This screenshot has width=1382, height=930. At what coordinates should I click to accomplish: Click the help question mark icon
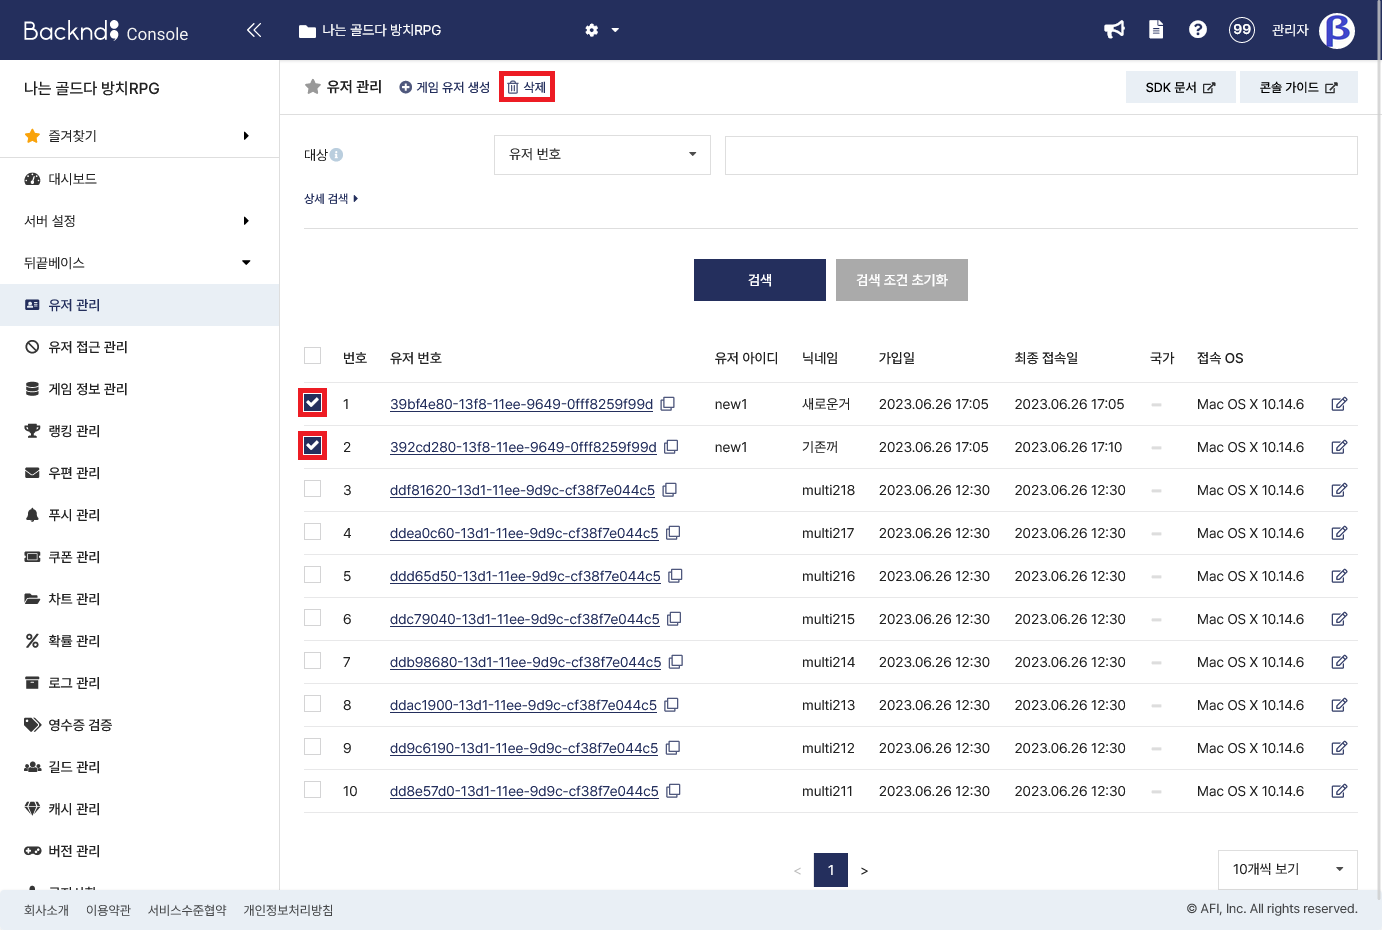pos(1198,30)
